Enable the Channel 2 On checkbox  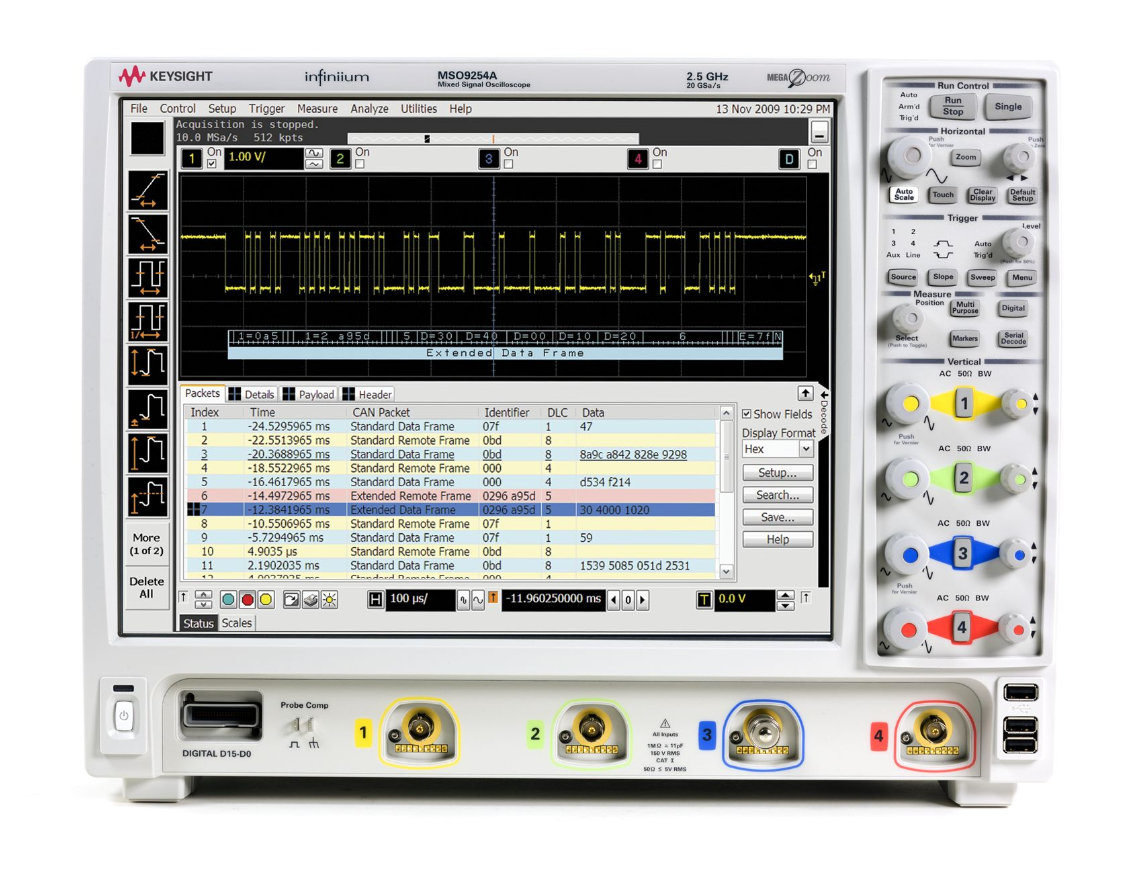click(x=357, y=165)
